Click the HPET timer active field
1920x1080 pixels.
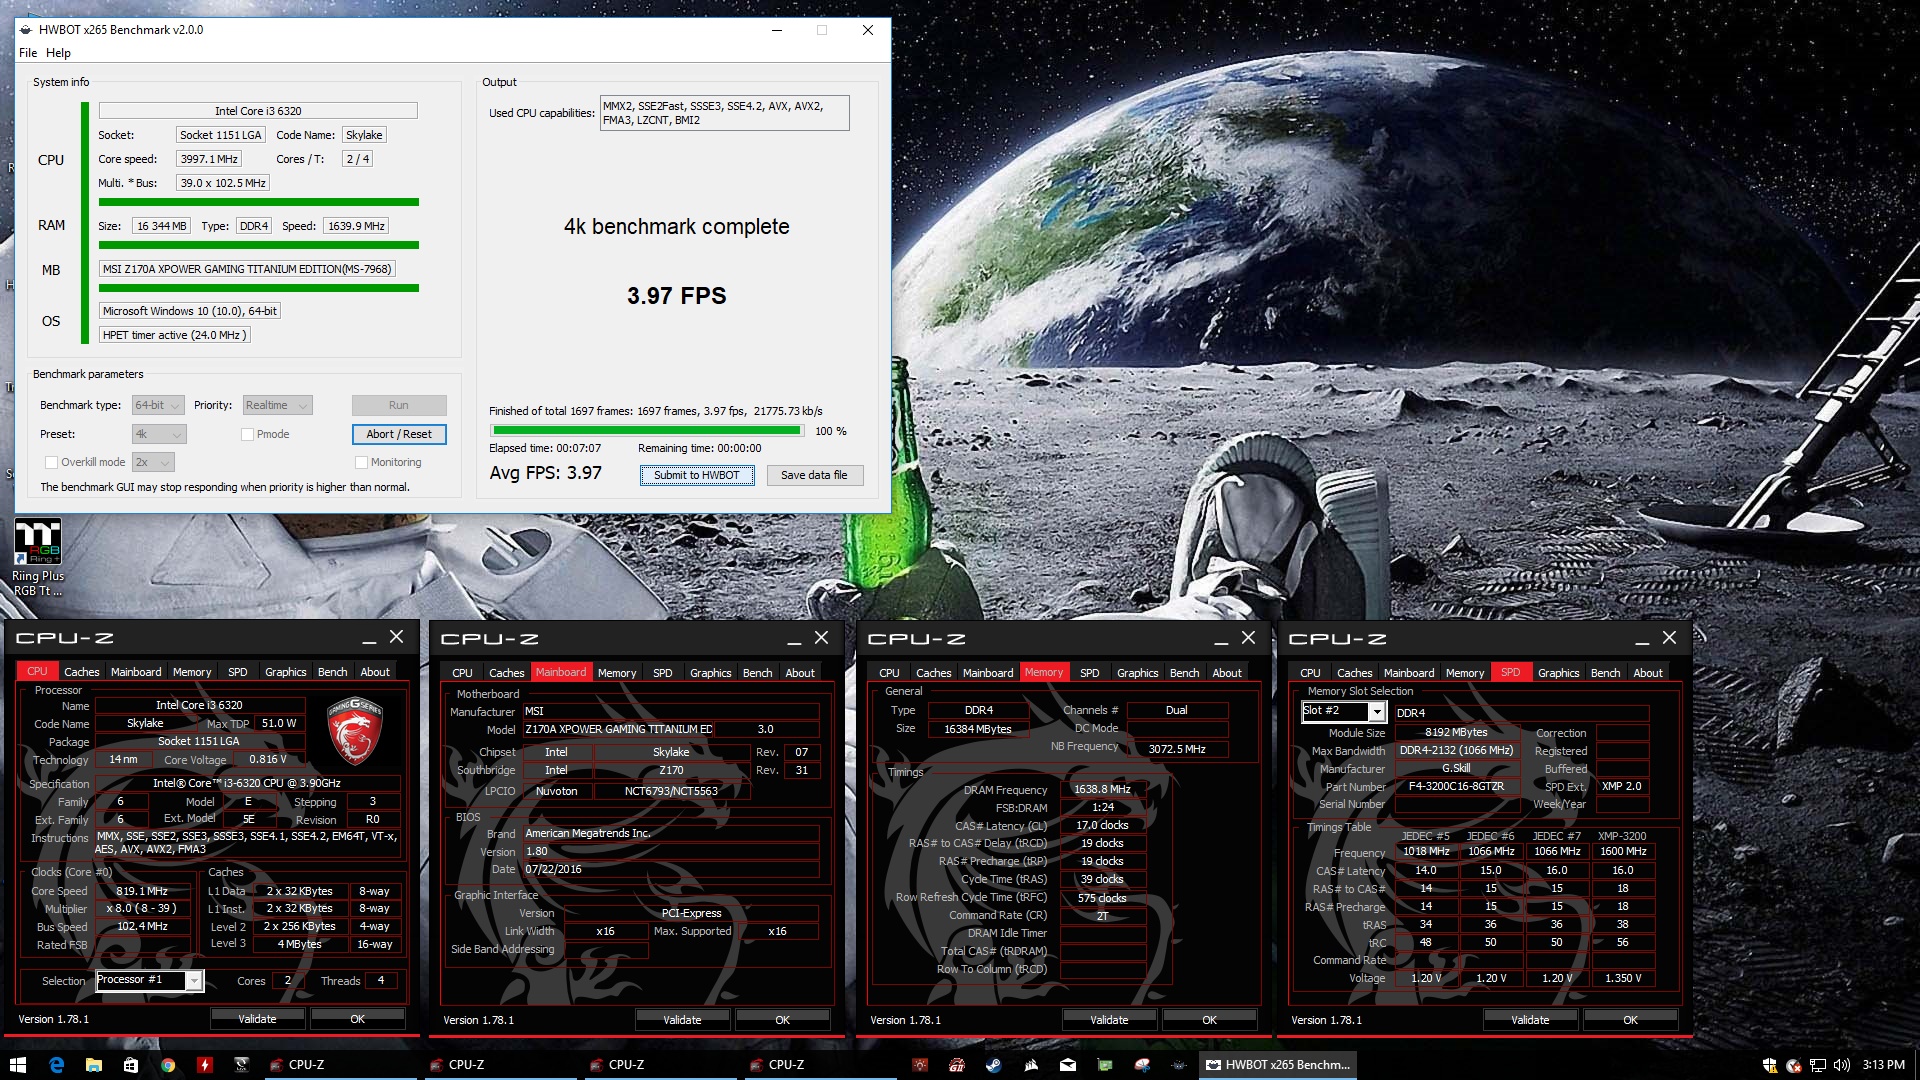click(174, 335)
